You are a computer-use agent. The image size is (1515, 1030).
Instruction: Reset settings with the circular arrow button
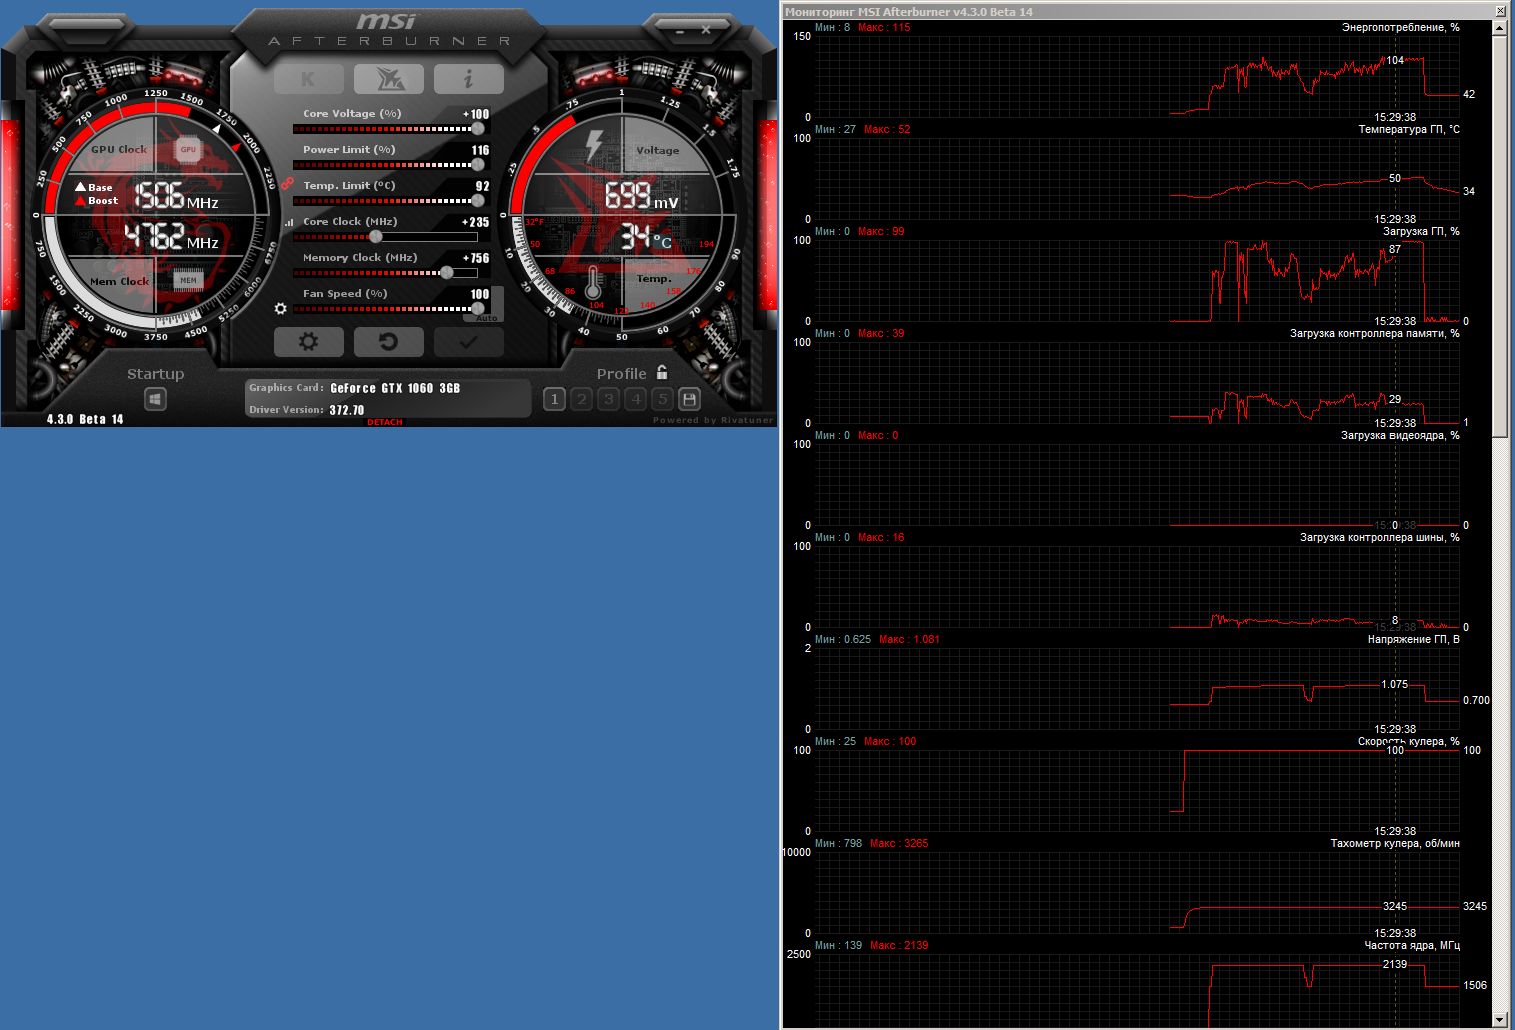pyautogui.click(x=388, y=342)
